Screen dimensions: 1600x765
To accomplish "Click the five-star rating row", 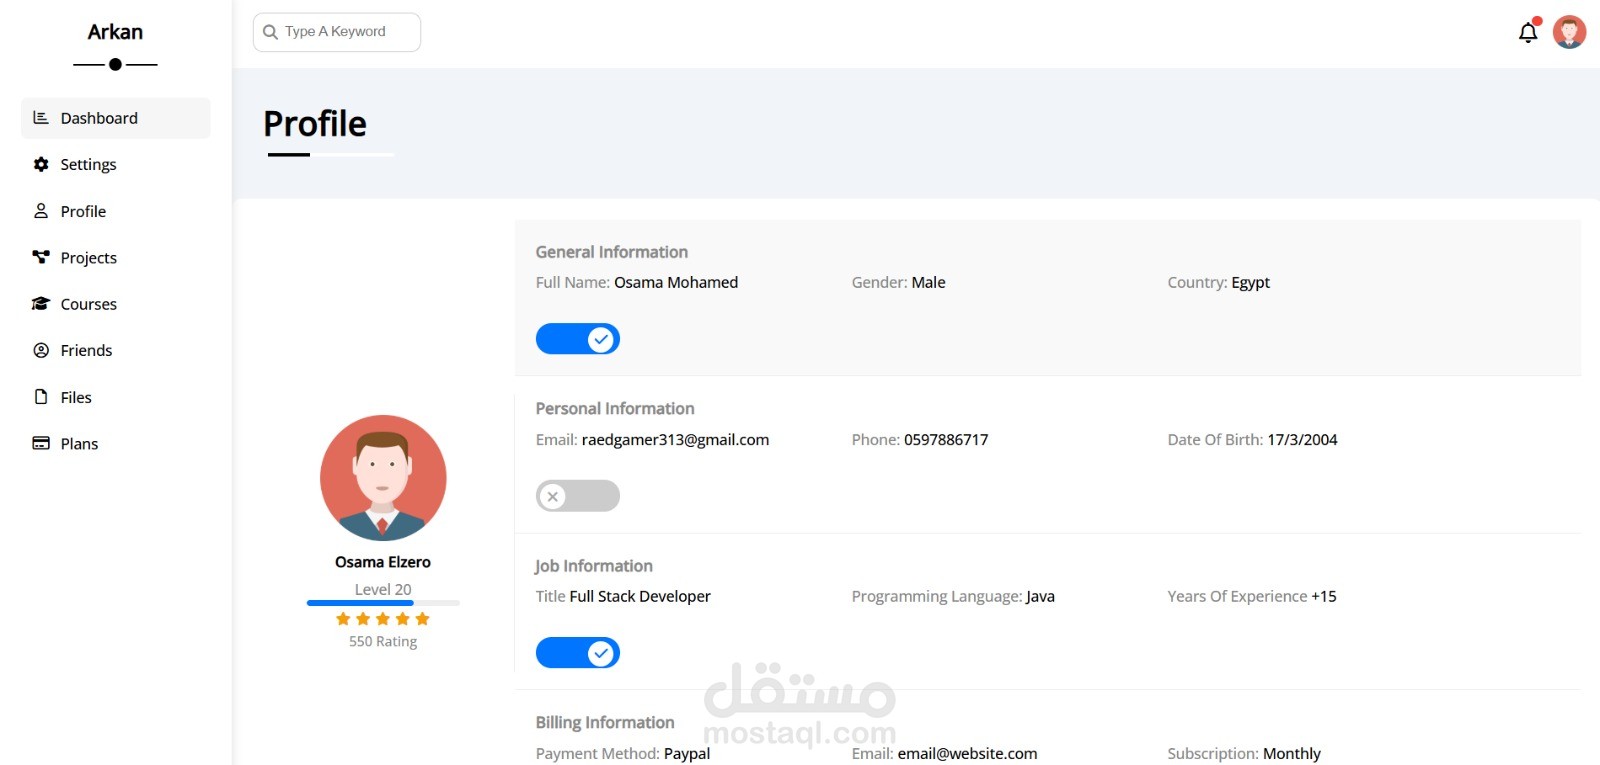I will (383, 619).
